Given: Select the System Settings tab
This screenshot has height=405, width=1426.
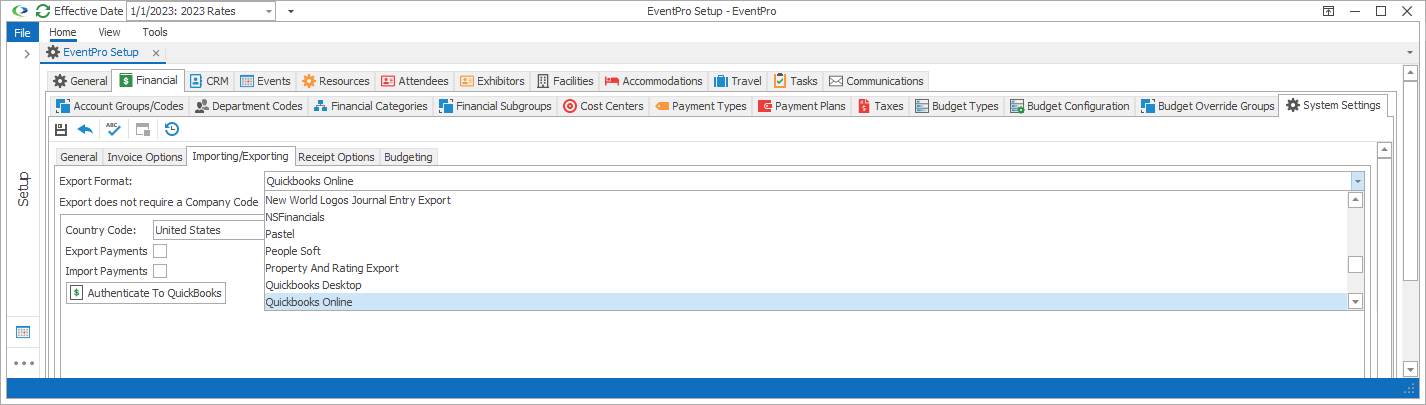Looking at the screenshot, I should [1334, 105].
